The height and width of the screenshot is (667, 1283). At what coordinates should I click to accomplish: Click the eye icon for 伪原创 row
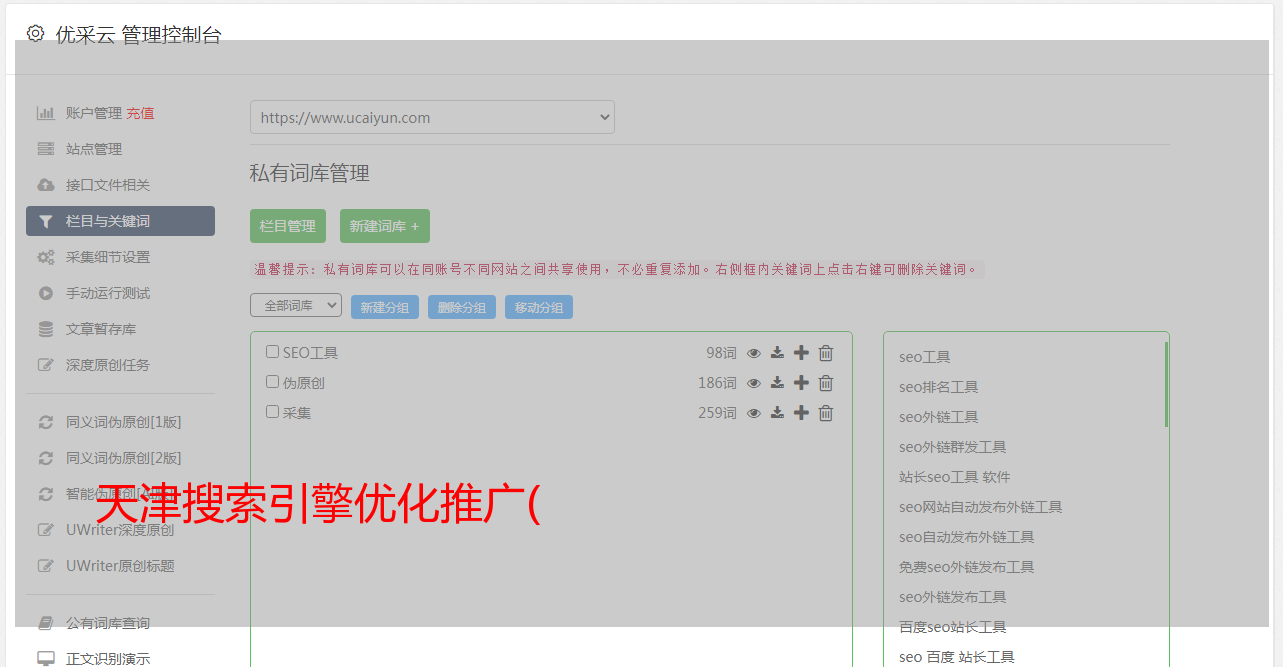click(x=754, y=383)
